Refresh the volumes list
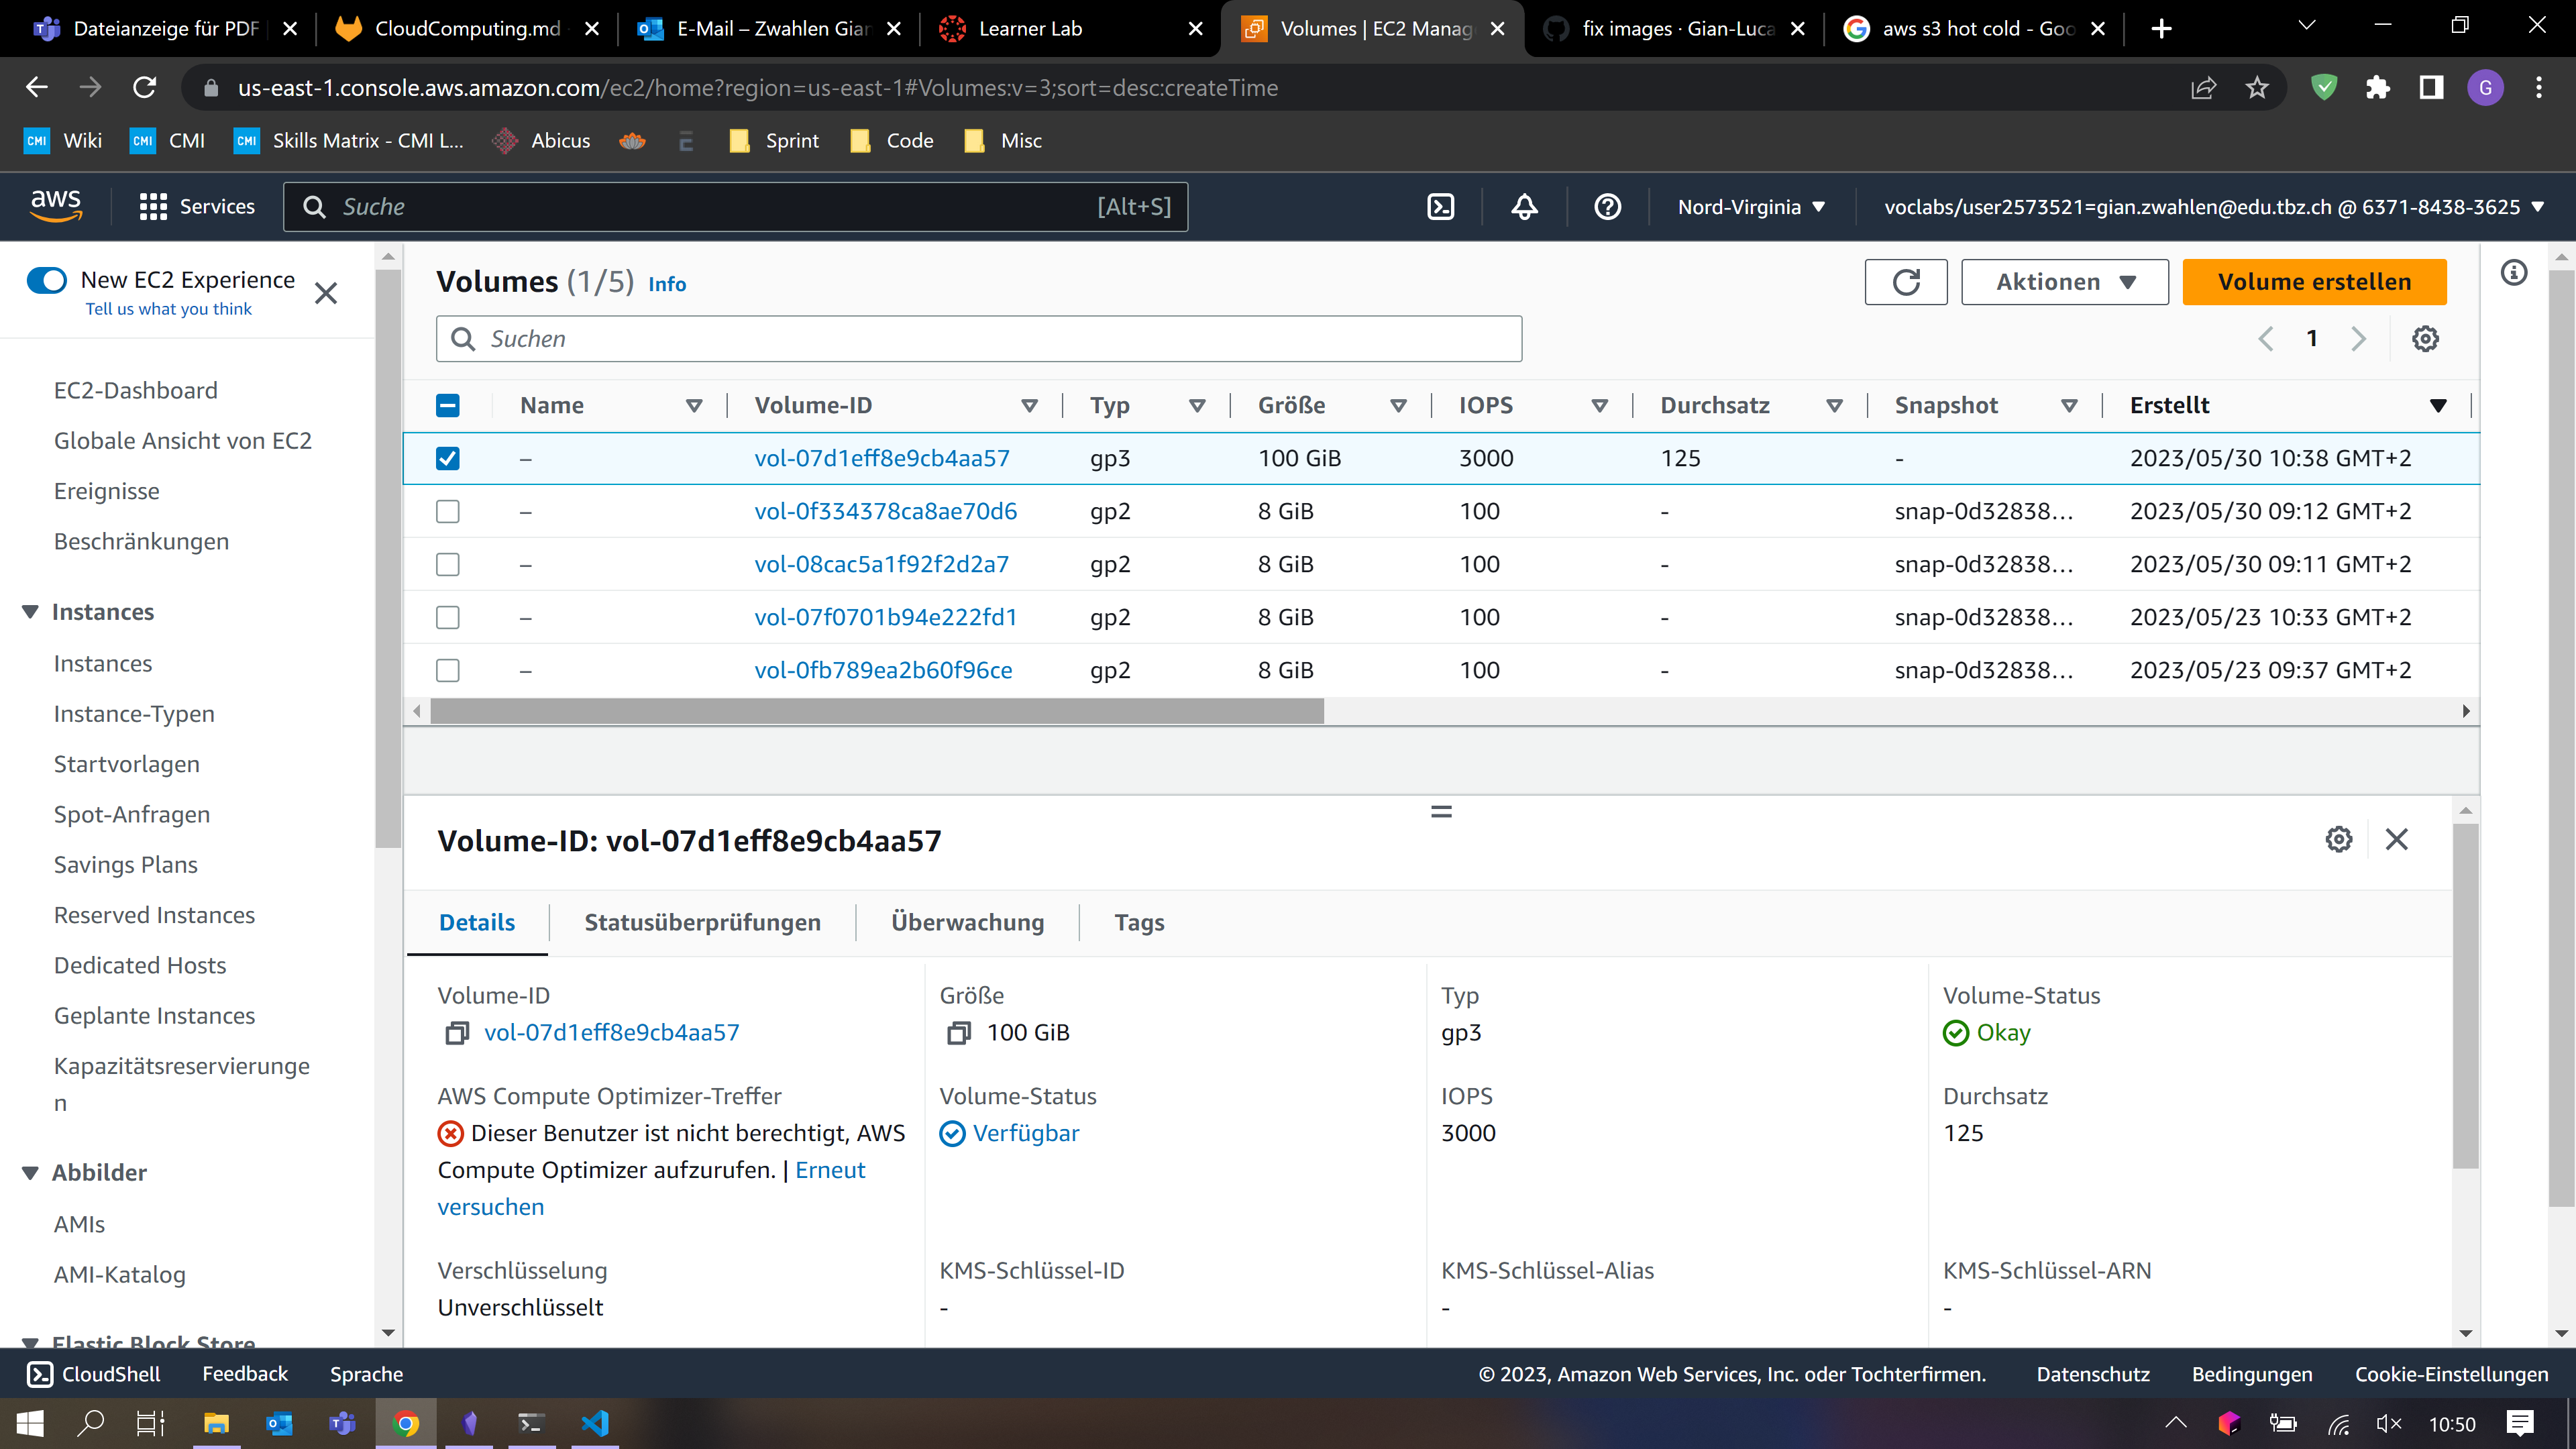 (x=1905, y=282)
